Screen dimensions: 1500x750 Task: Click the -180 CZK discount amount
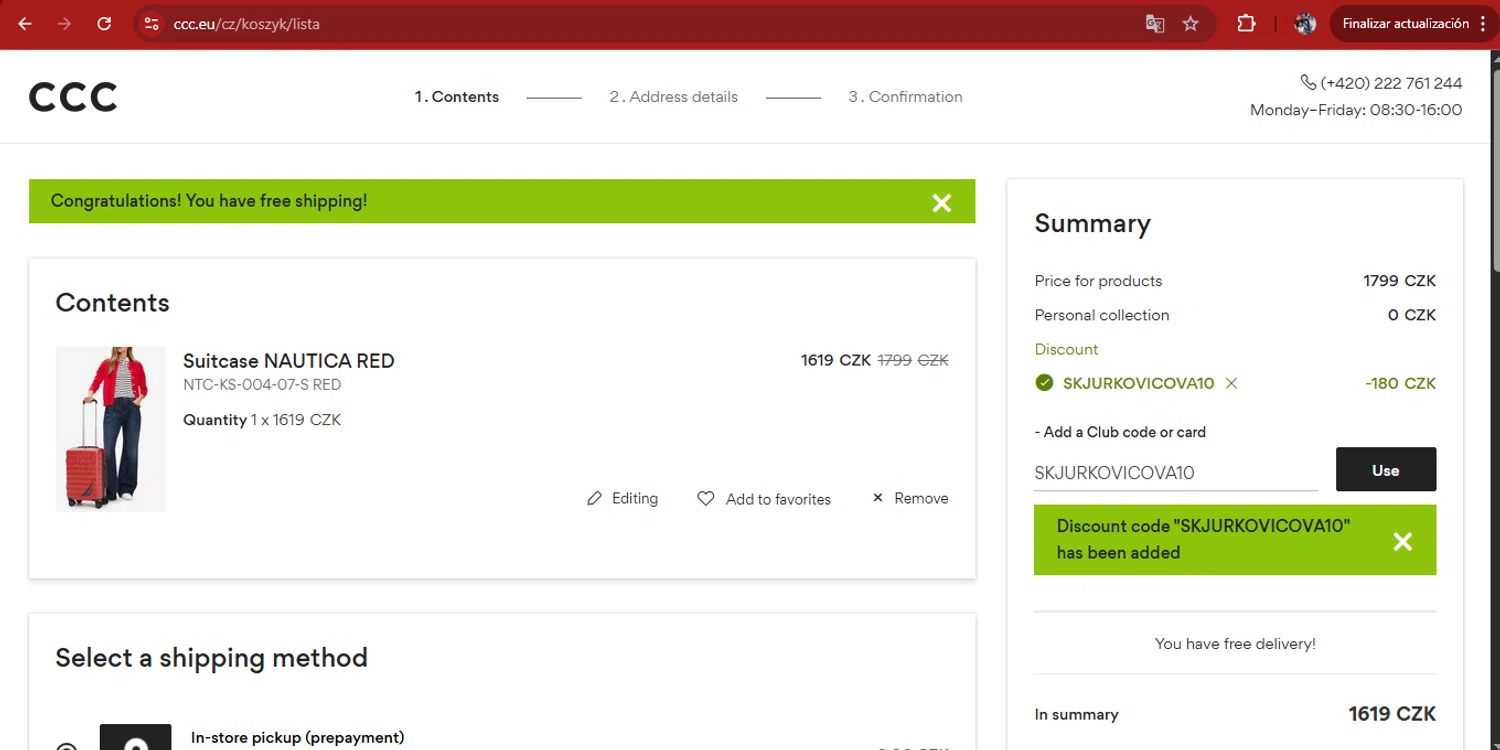tap(1400, 383)
